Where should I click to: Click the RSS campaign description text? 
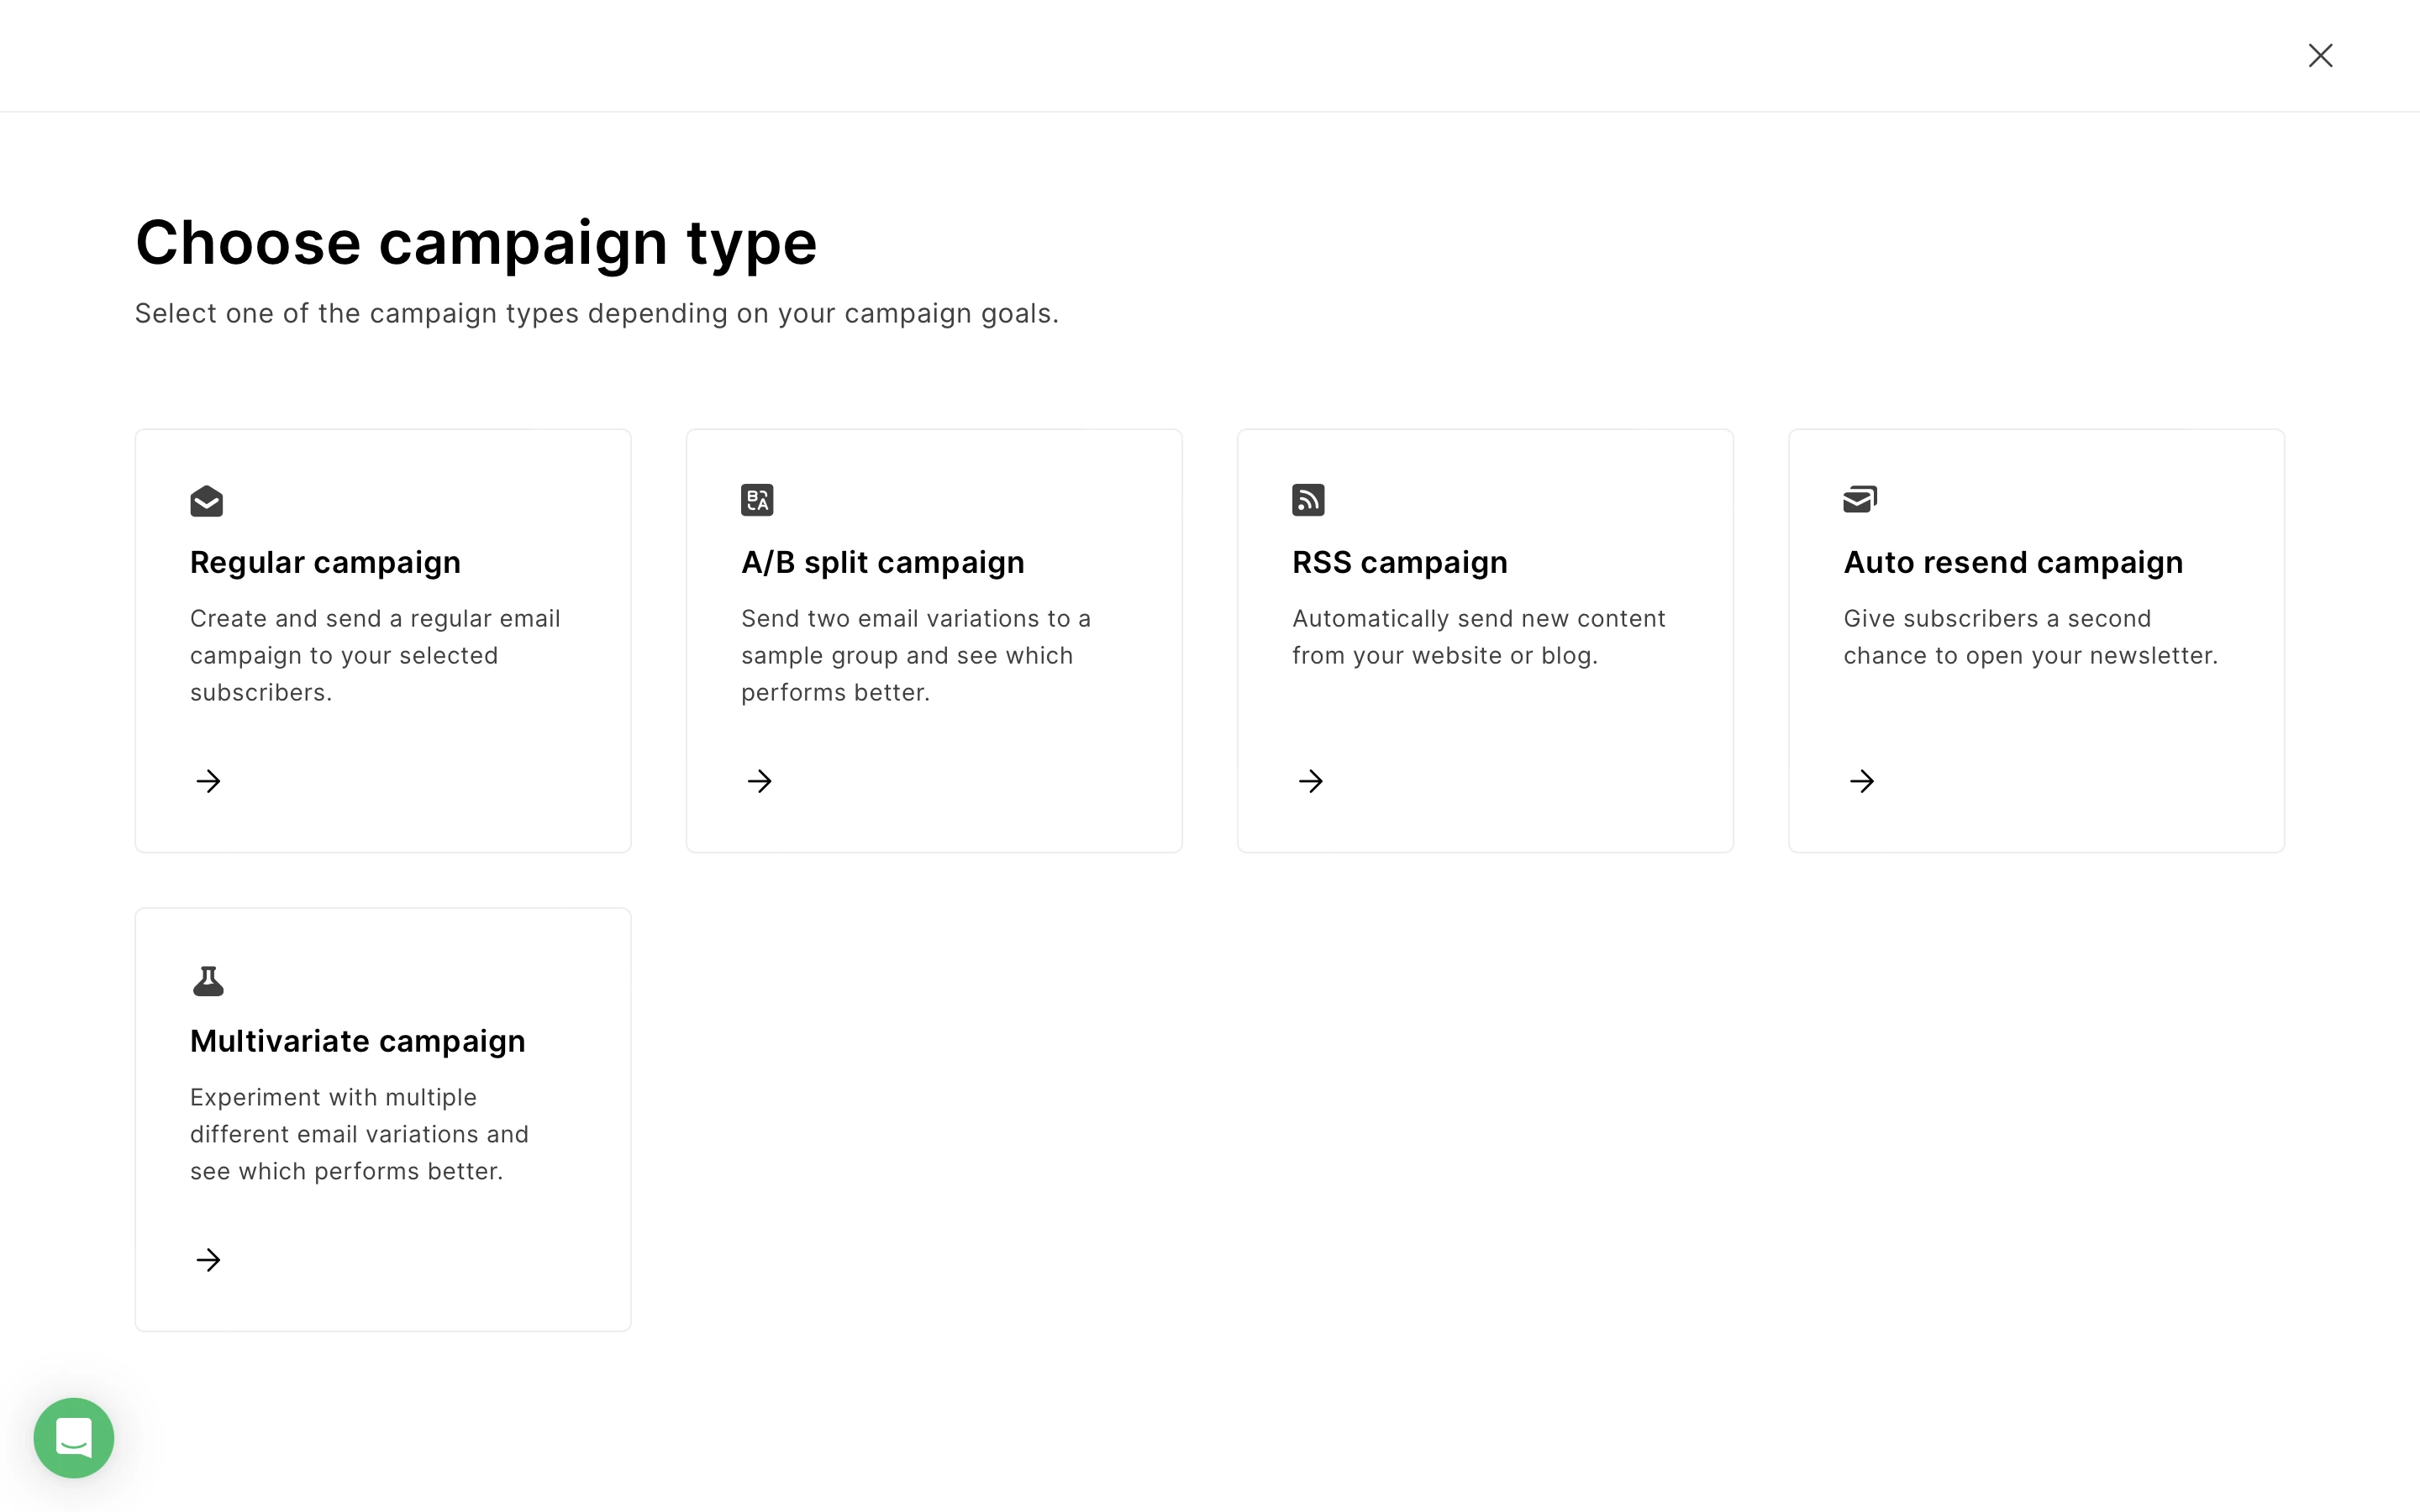coord(1478,637)
